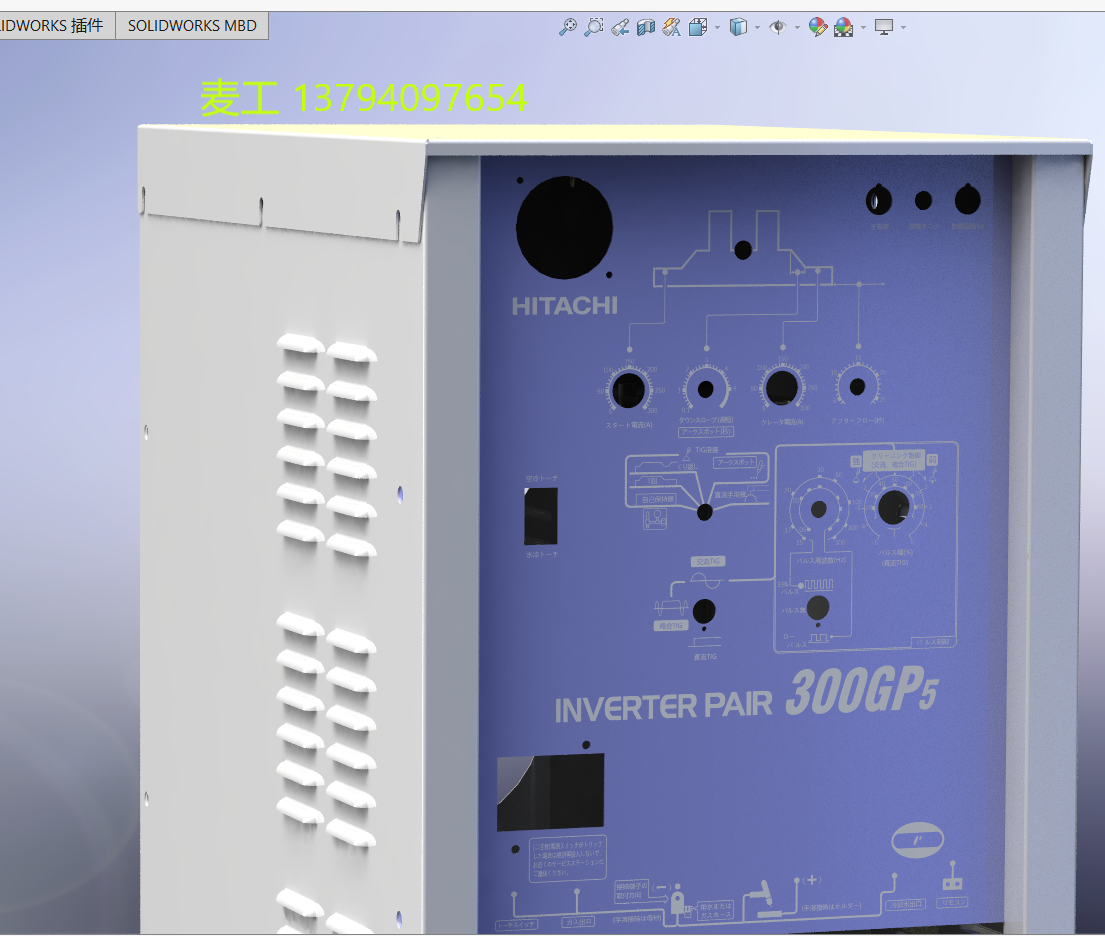Expand the View Settings dropdown arrow
The image size is (1105, 936).
[x=903, y=28]
